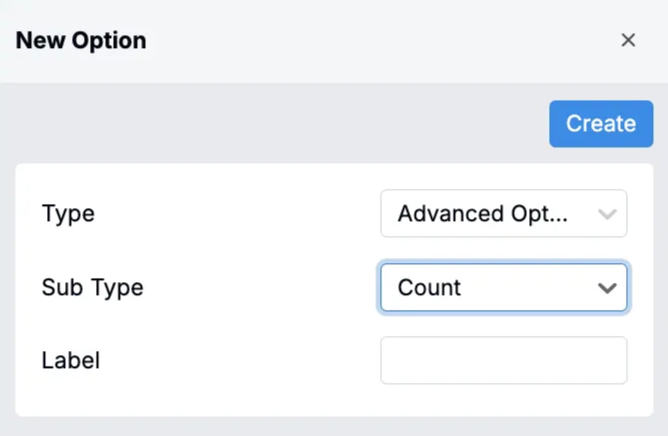The height and width of the screenshot is (436, 668).
Task: Click the 'New Option' dialog title
Action: coord(81,40)
